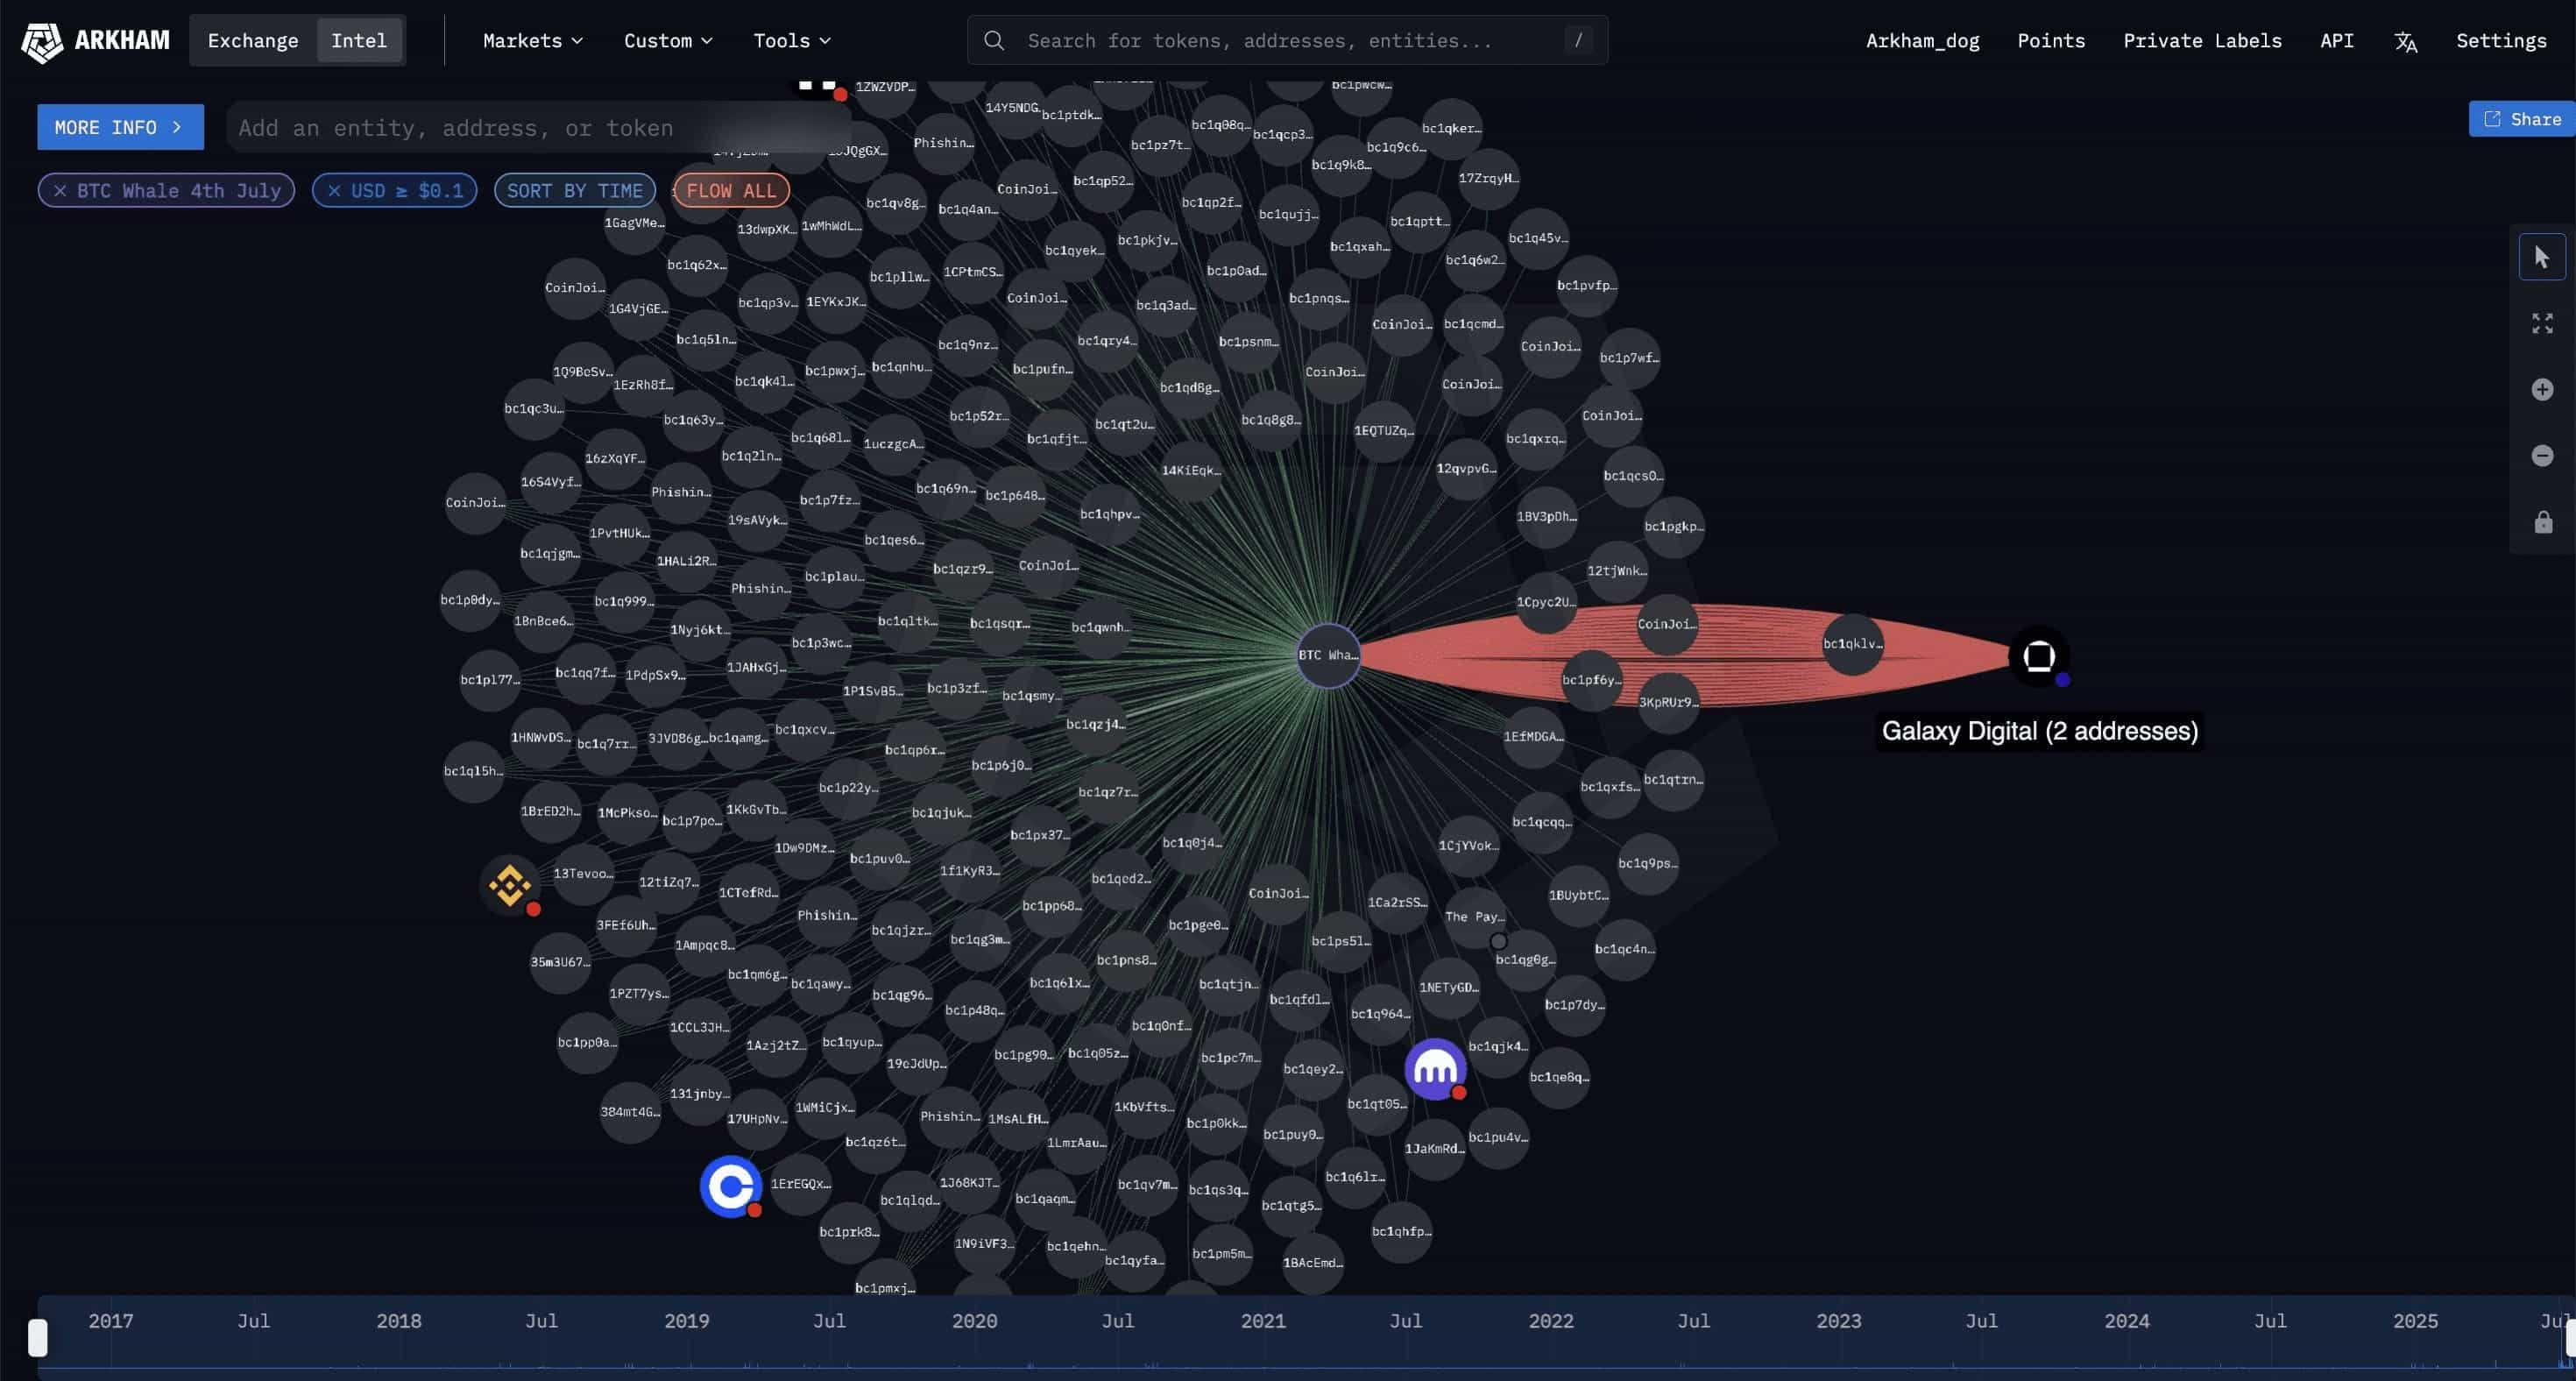This screenshot has width=2576, height=1381.
Task: Expand the Markets dropdown menu
Action: (x=532, y=41)
